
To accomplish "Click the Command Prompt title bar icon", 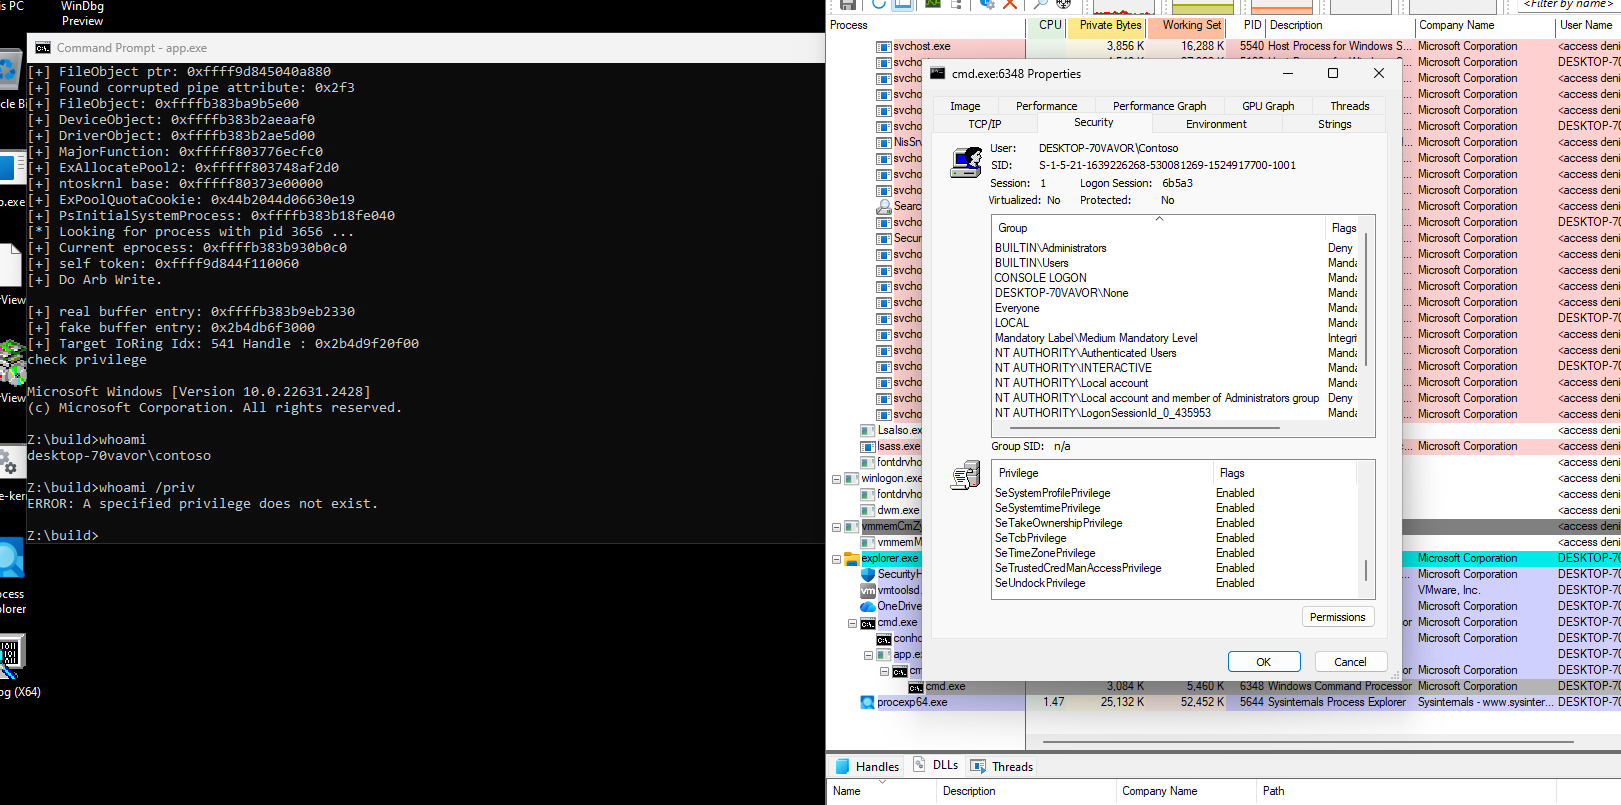I will click(x=42, y=47).
